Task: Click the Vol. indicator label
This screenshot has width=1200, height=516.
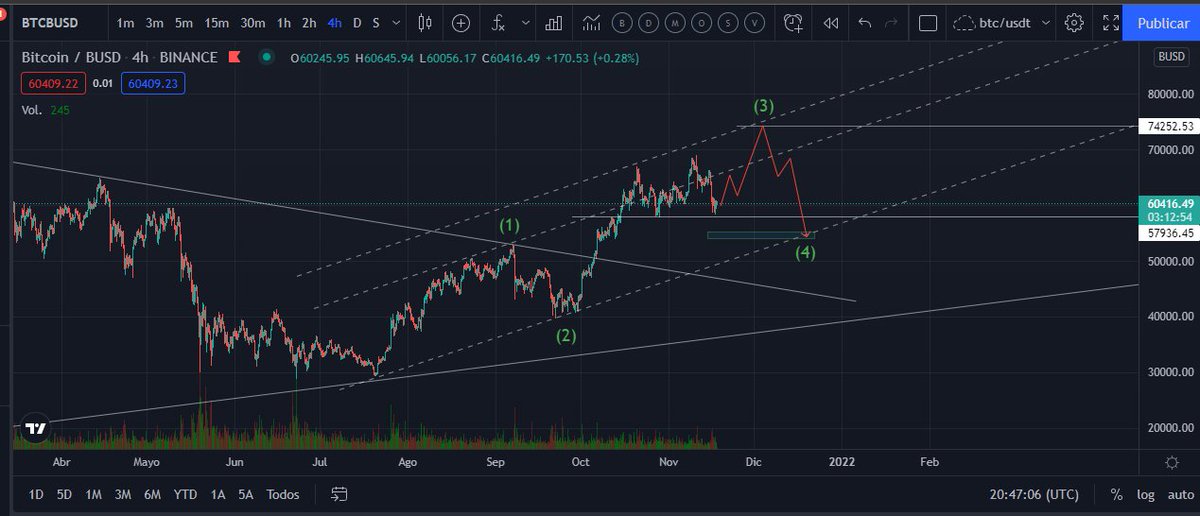Action: click(30, 111)
